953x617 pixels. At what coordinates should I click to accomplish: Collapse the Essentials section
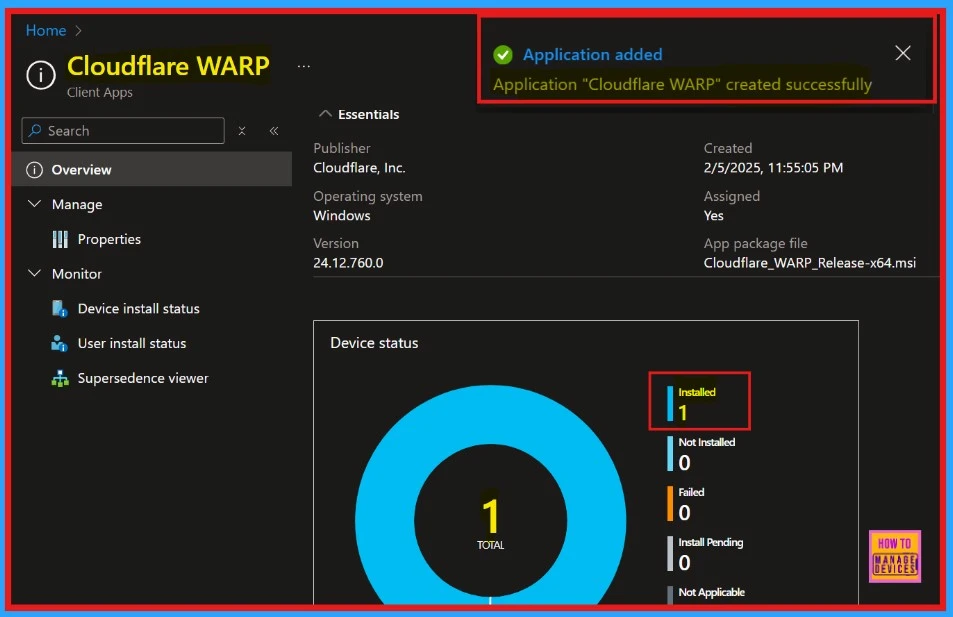pos(325,114)
